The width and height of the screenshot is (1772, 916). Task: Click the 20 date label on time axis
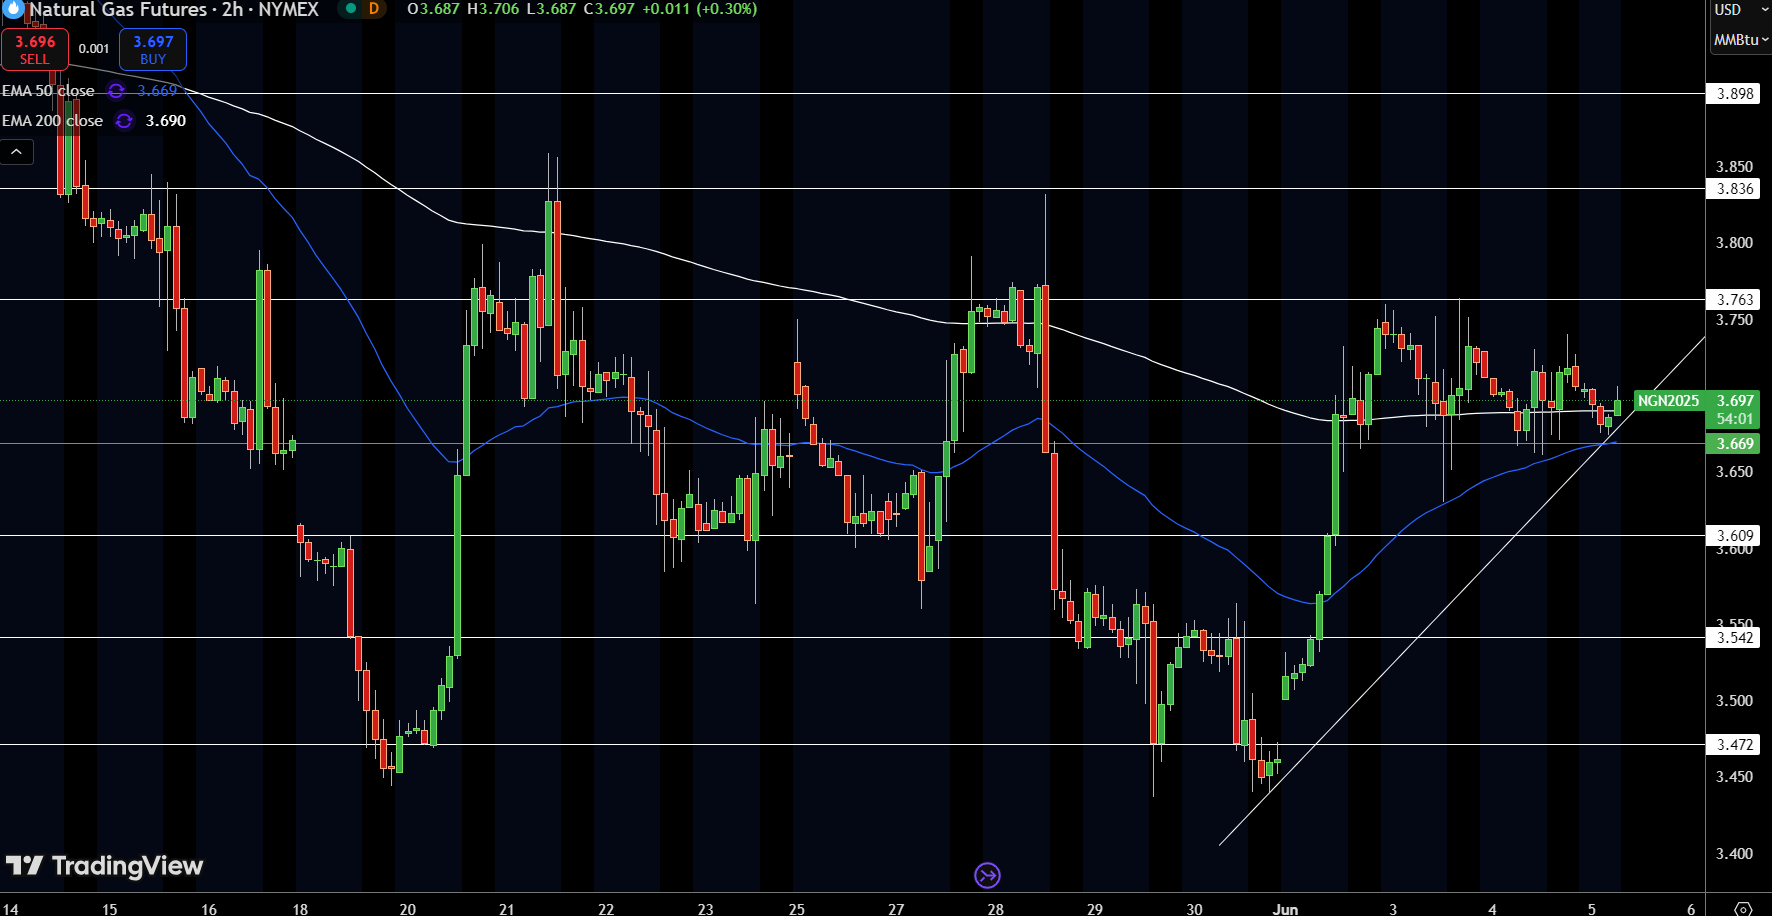tap(407, 909)
